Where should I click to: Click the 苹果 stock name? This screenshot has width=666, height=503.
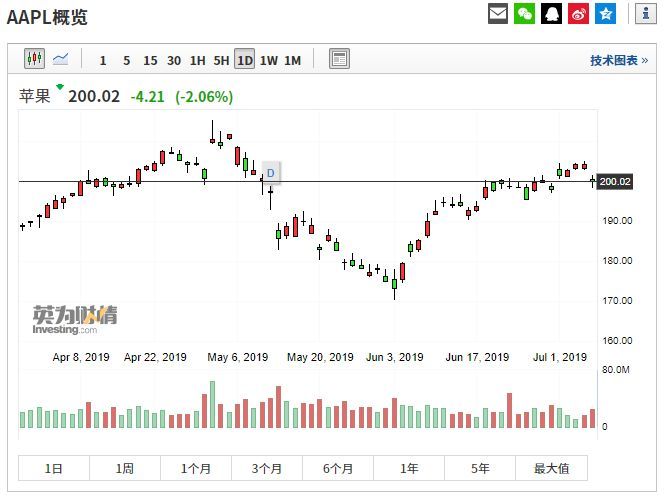tap(35, 96)
